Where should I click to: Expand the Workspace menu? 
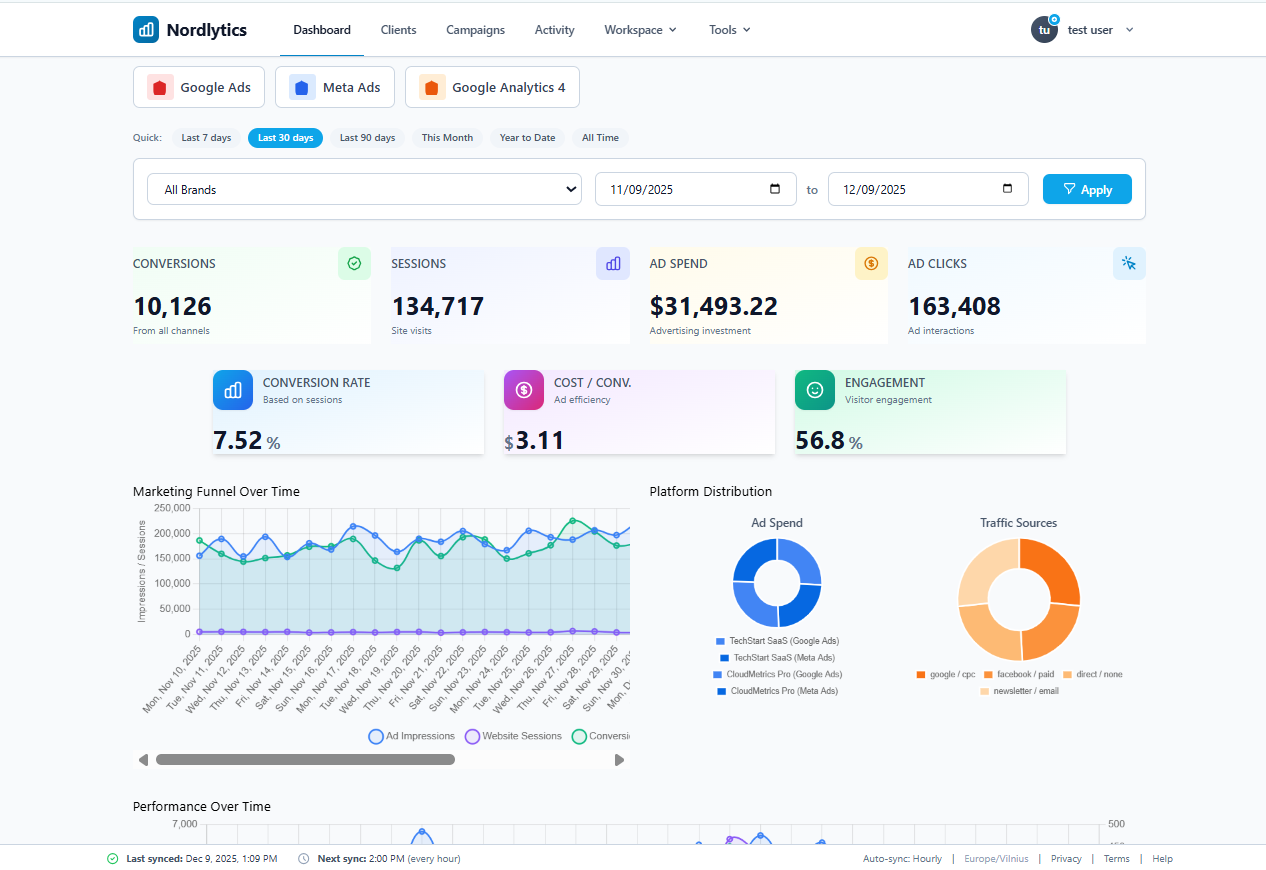click(640, 29)
